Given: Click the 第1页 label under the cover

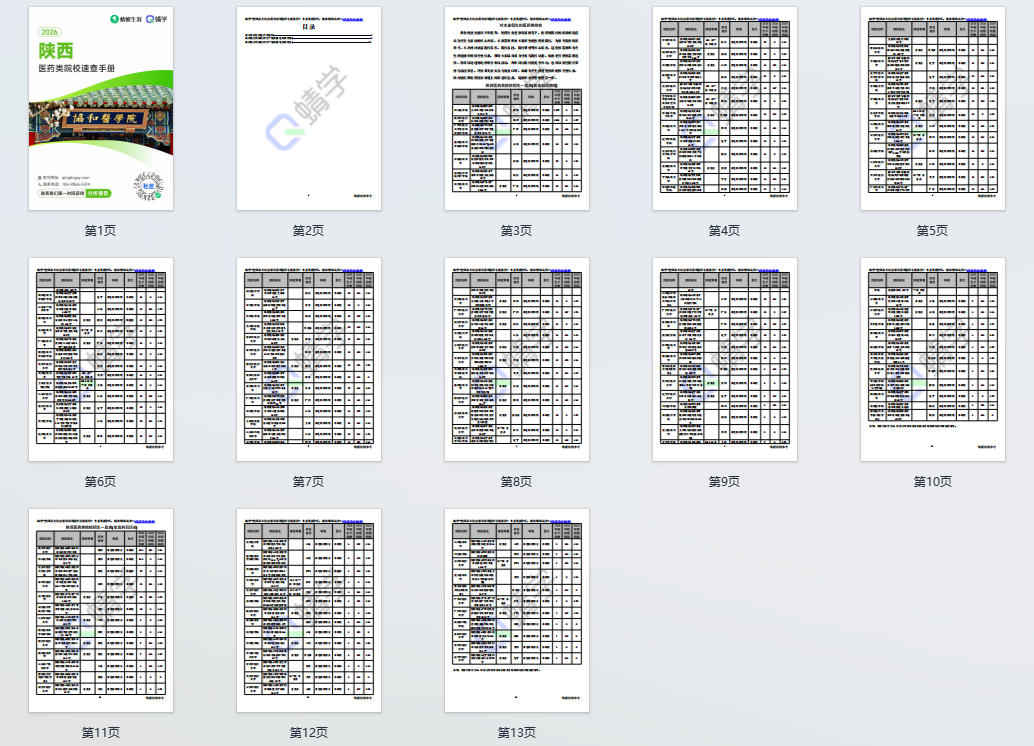Looking at the screenshot, I should point(100,230).
